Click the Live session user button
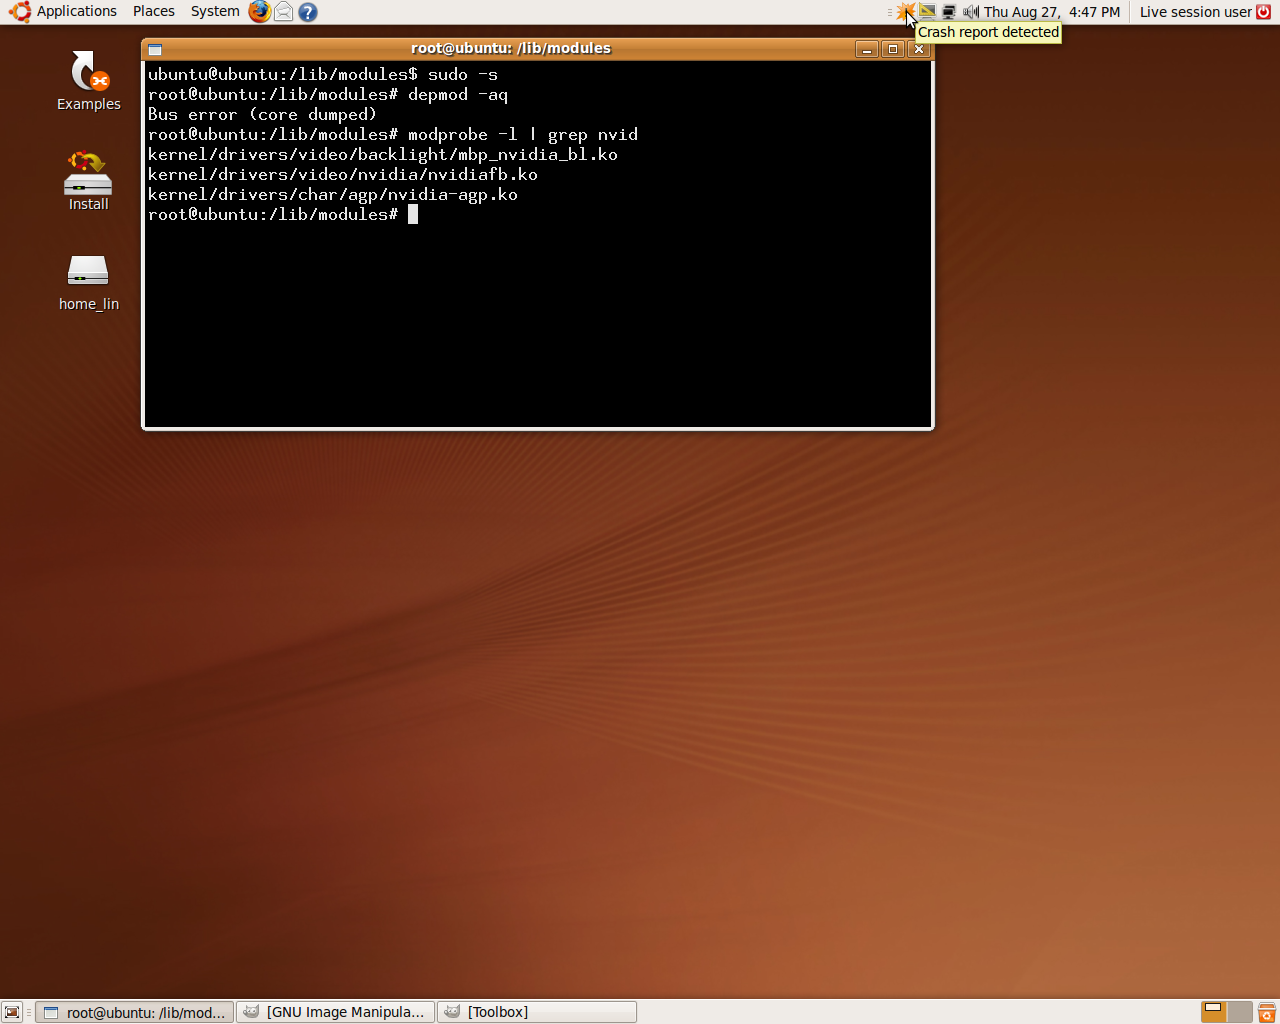The width and height of the screenshot is (1280, 1024). (x=1205, y=12)
